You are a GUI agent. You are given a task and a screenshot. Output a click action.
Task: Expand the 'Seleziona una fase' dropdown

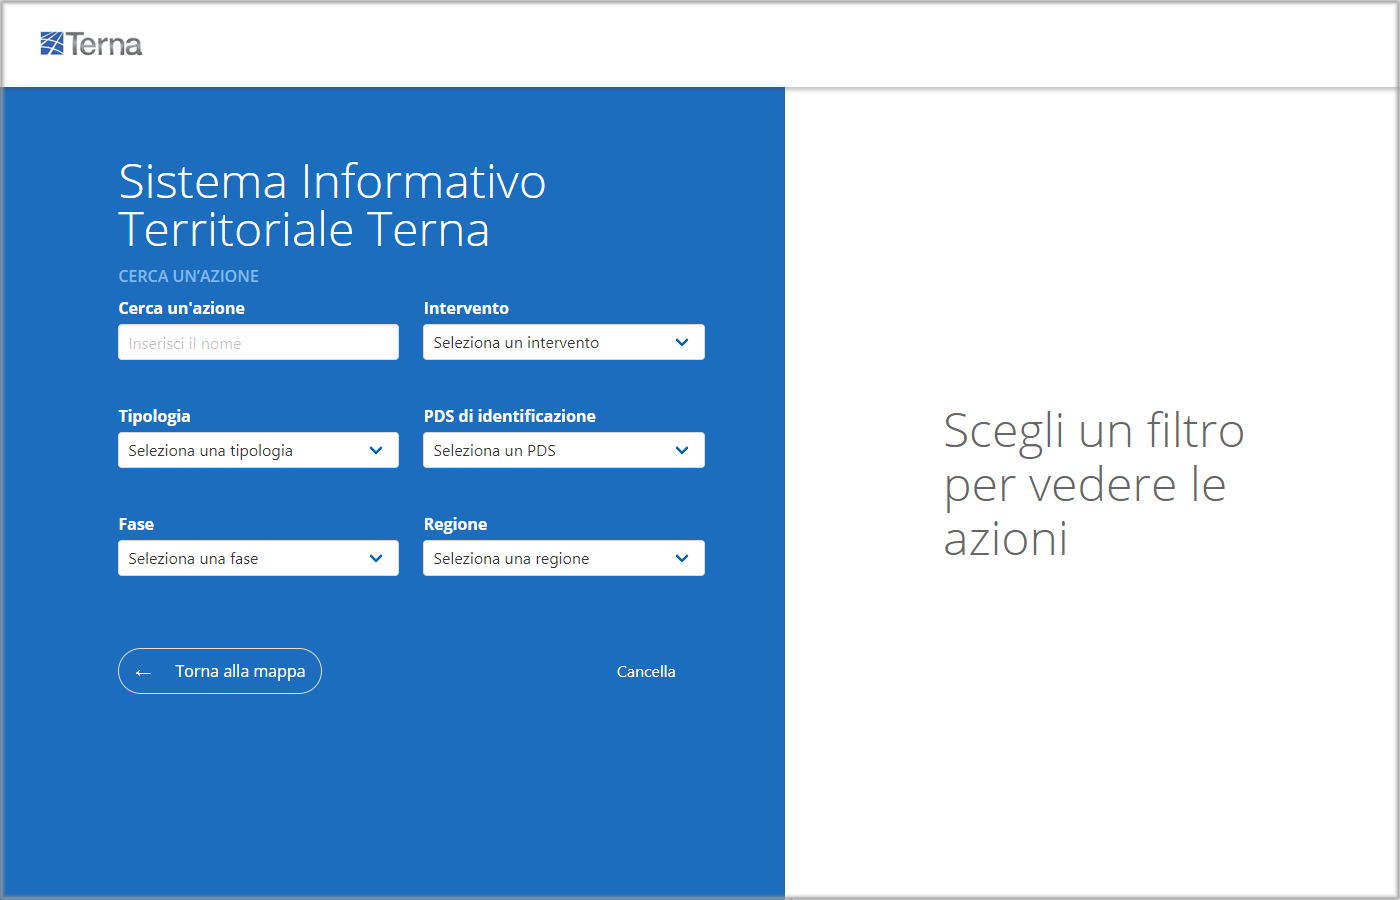(258, 558)
